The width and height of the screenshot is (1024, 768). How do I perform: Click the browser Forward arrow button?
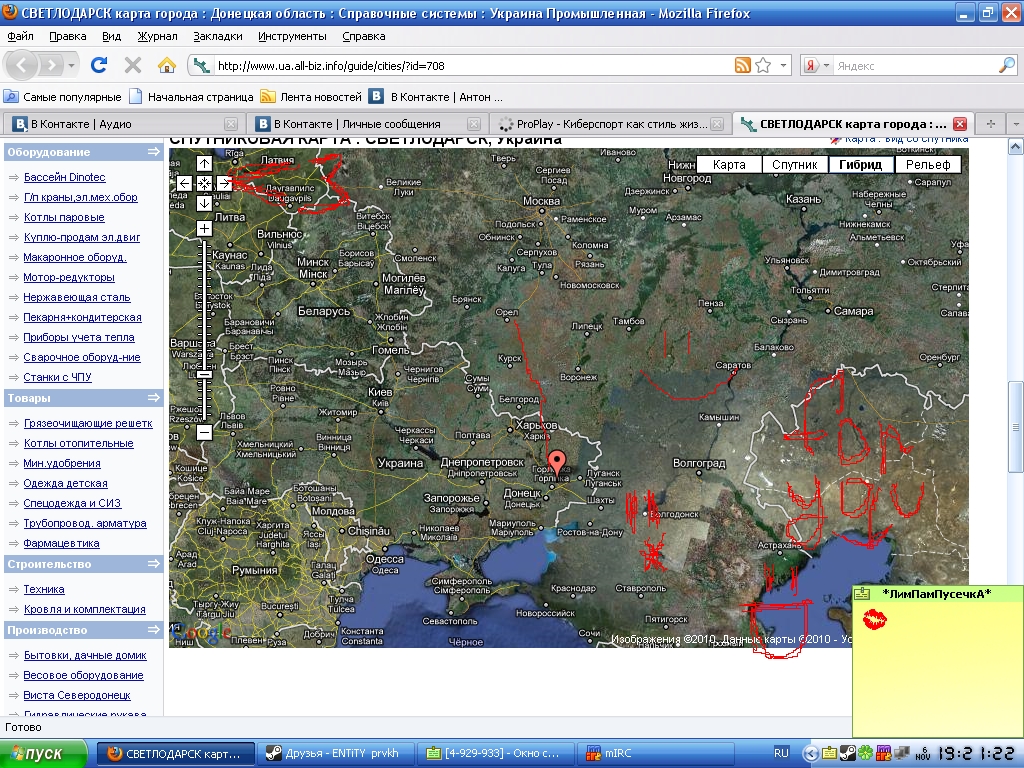(50, 65)
